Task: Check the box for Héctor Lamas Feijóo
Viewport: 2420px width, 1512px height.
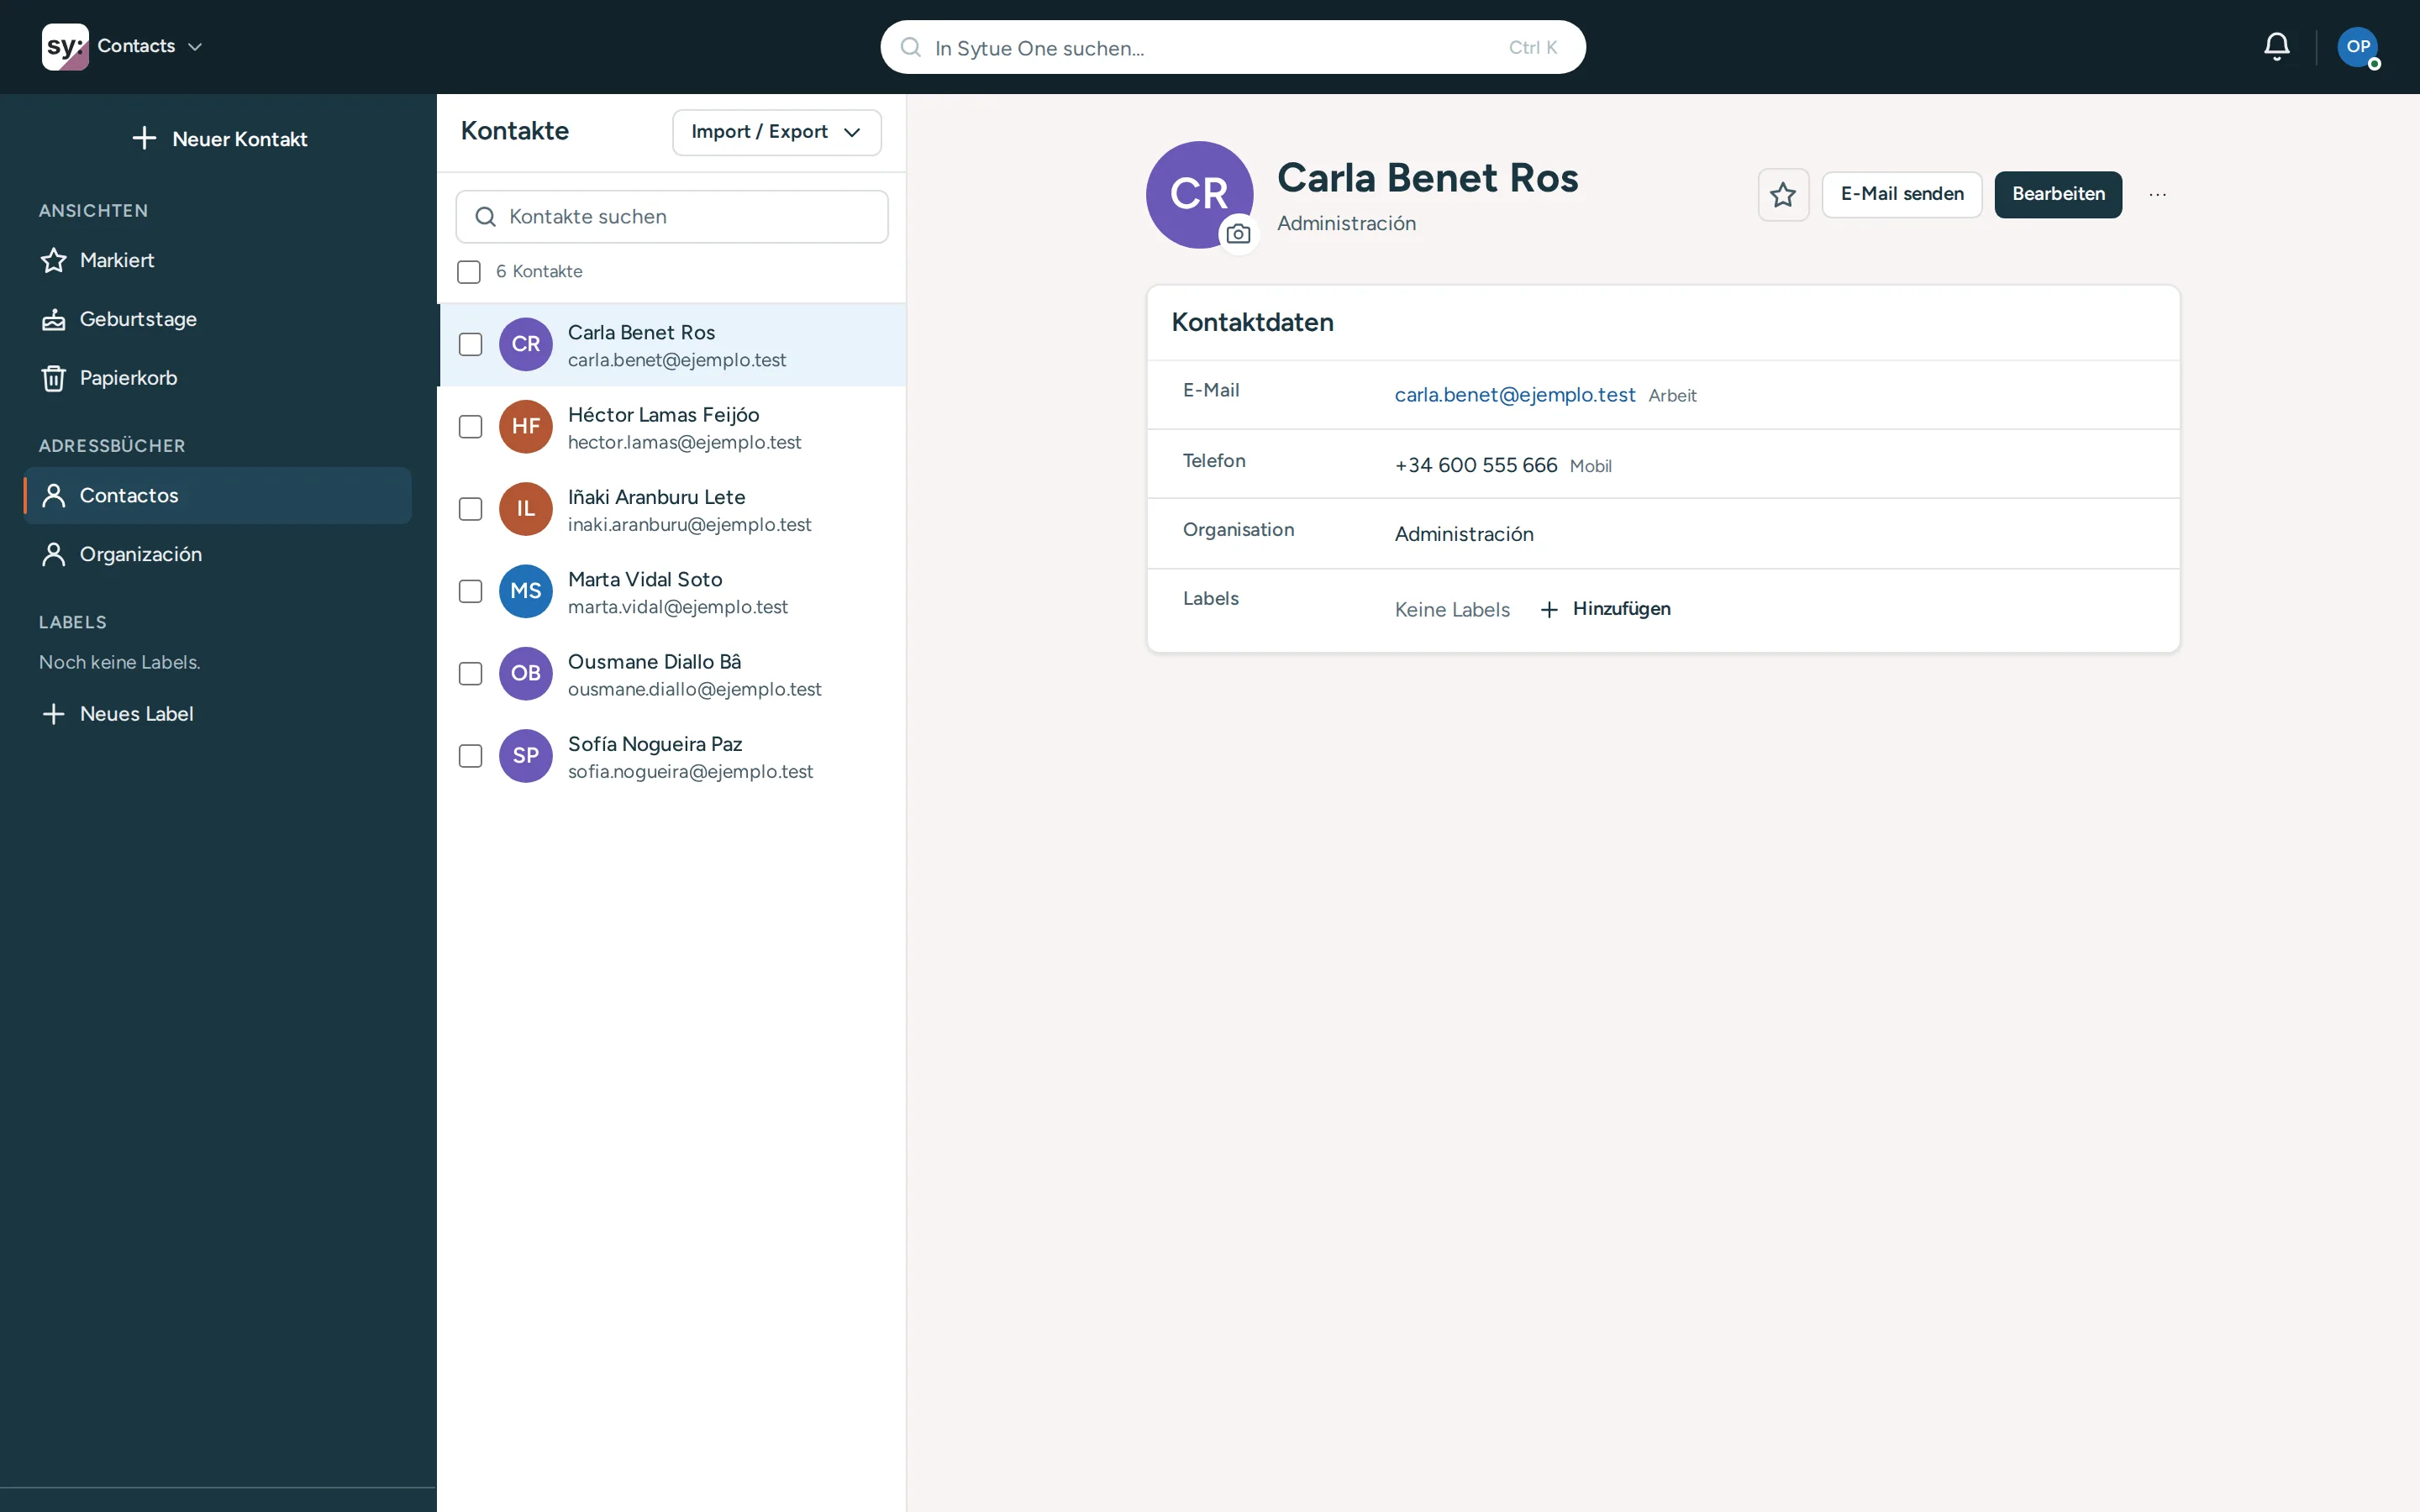Action: coord(470,427)
